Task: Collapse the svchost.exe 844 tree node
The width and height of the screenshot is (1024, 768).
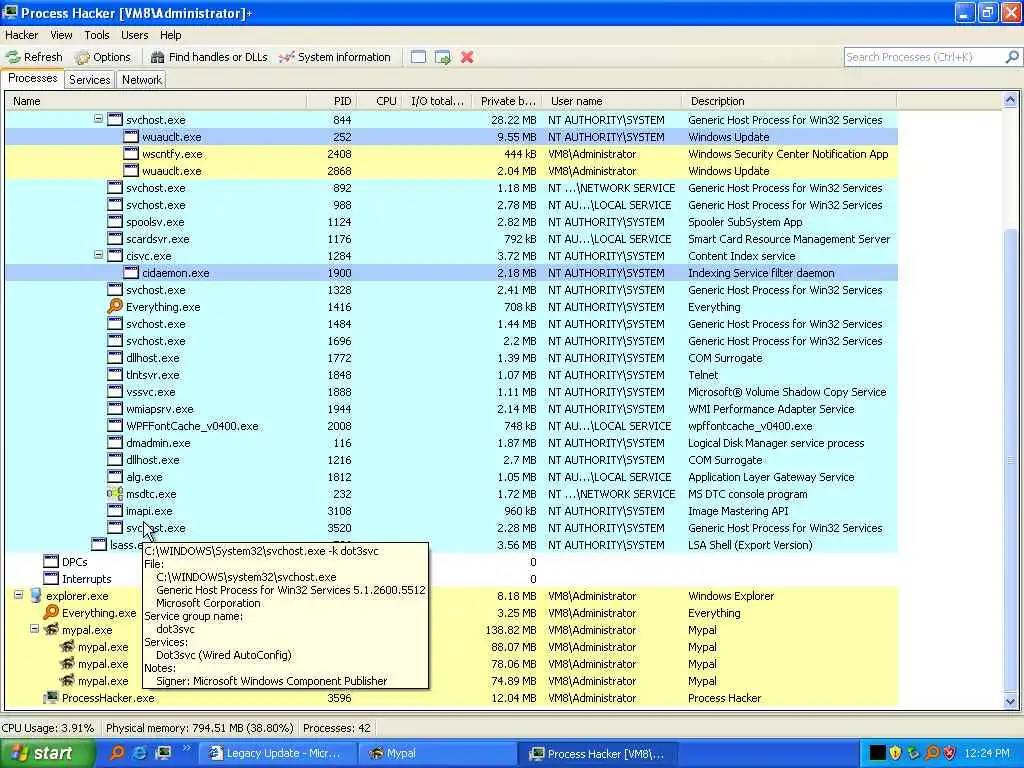Action: pyautogui.click(x=98, y=120)
